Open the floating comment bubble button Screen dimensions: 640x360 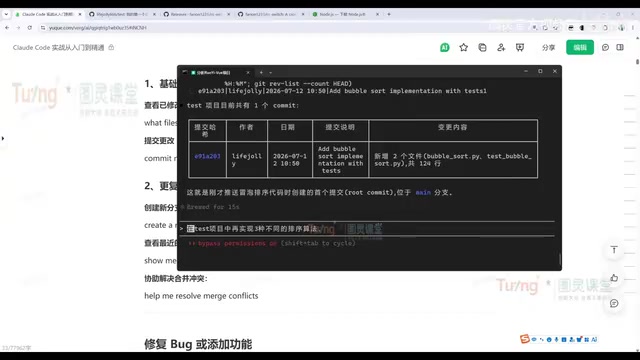coord(614,303)
